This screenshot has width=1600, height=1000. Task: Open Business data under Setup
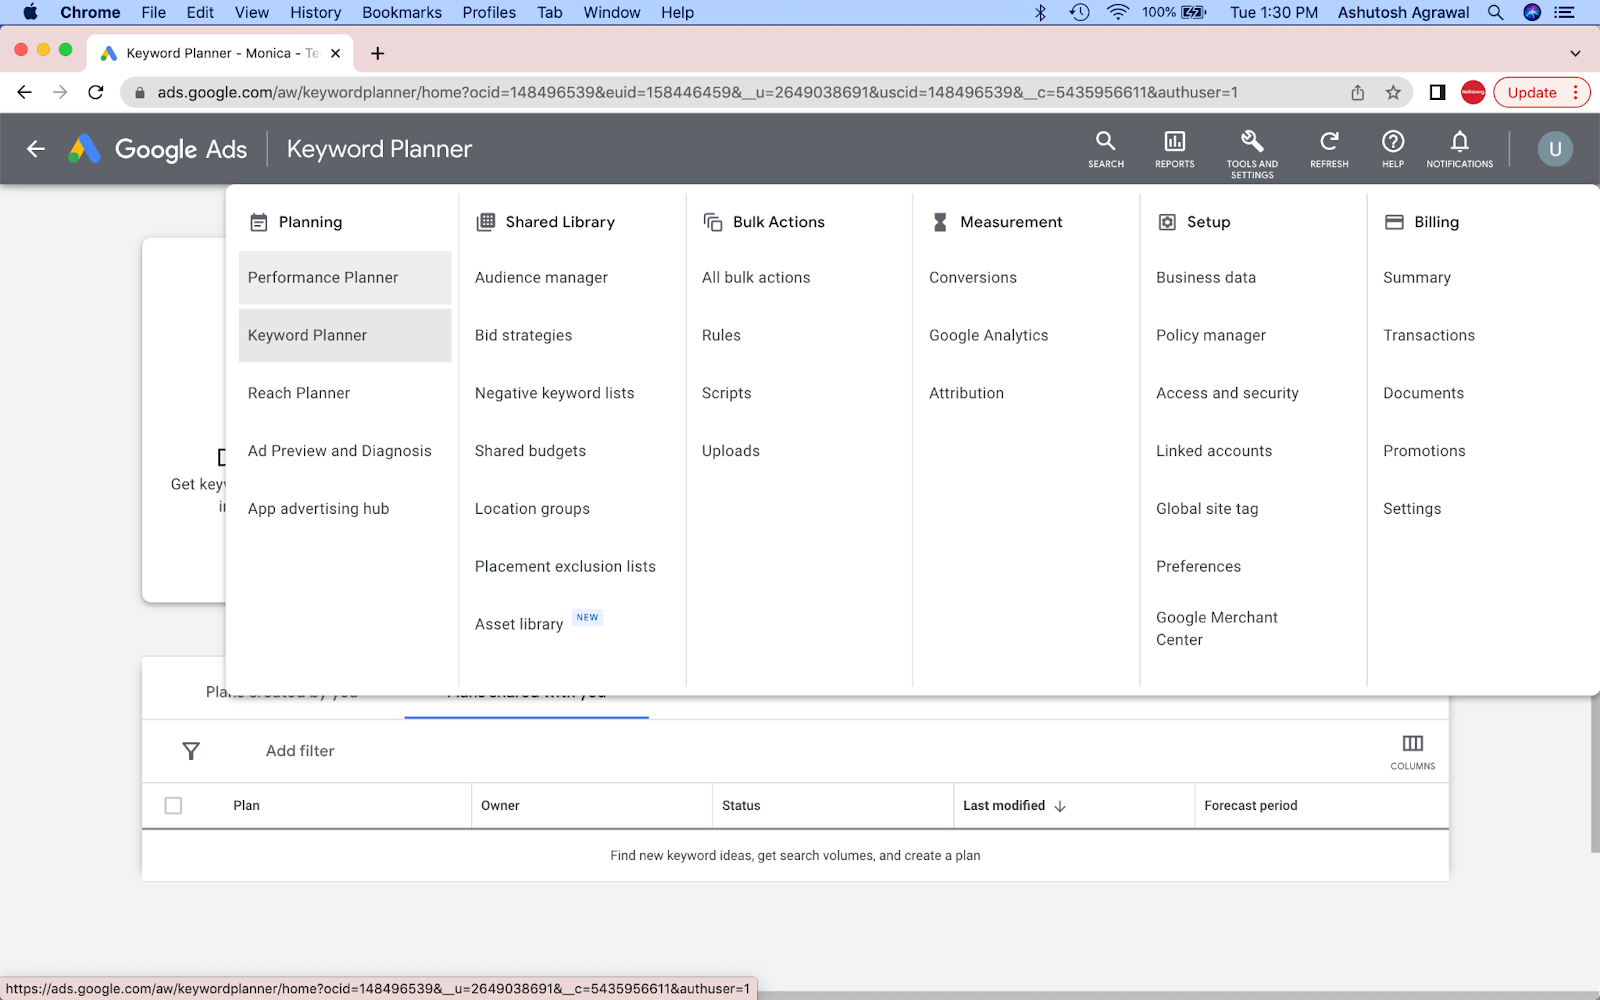point(1206,278)
